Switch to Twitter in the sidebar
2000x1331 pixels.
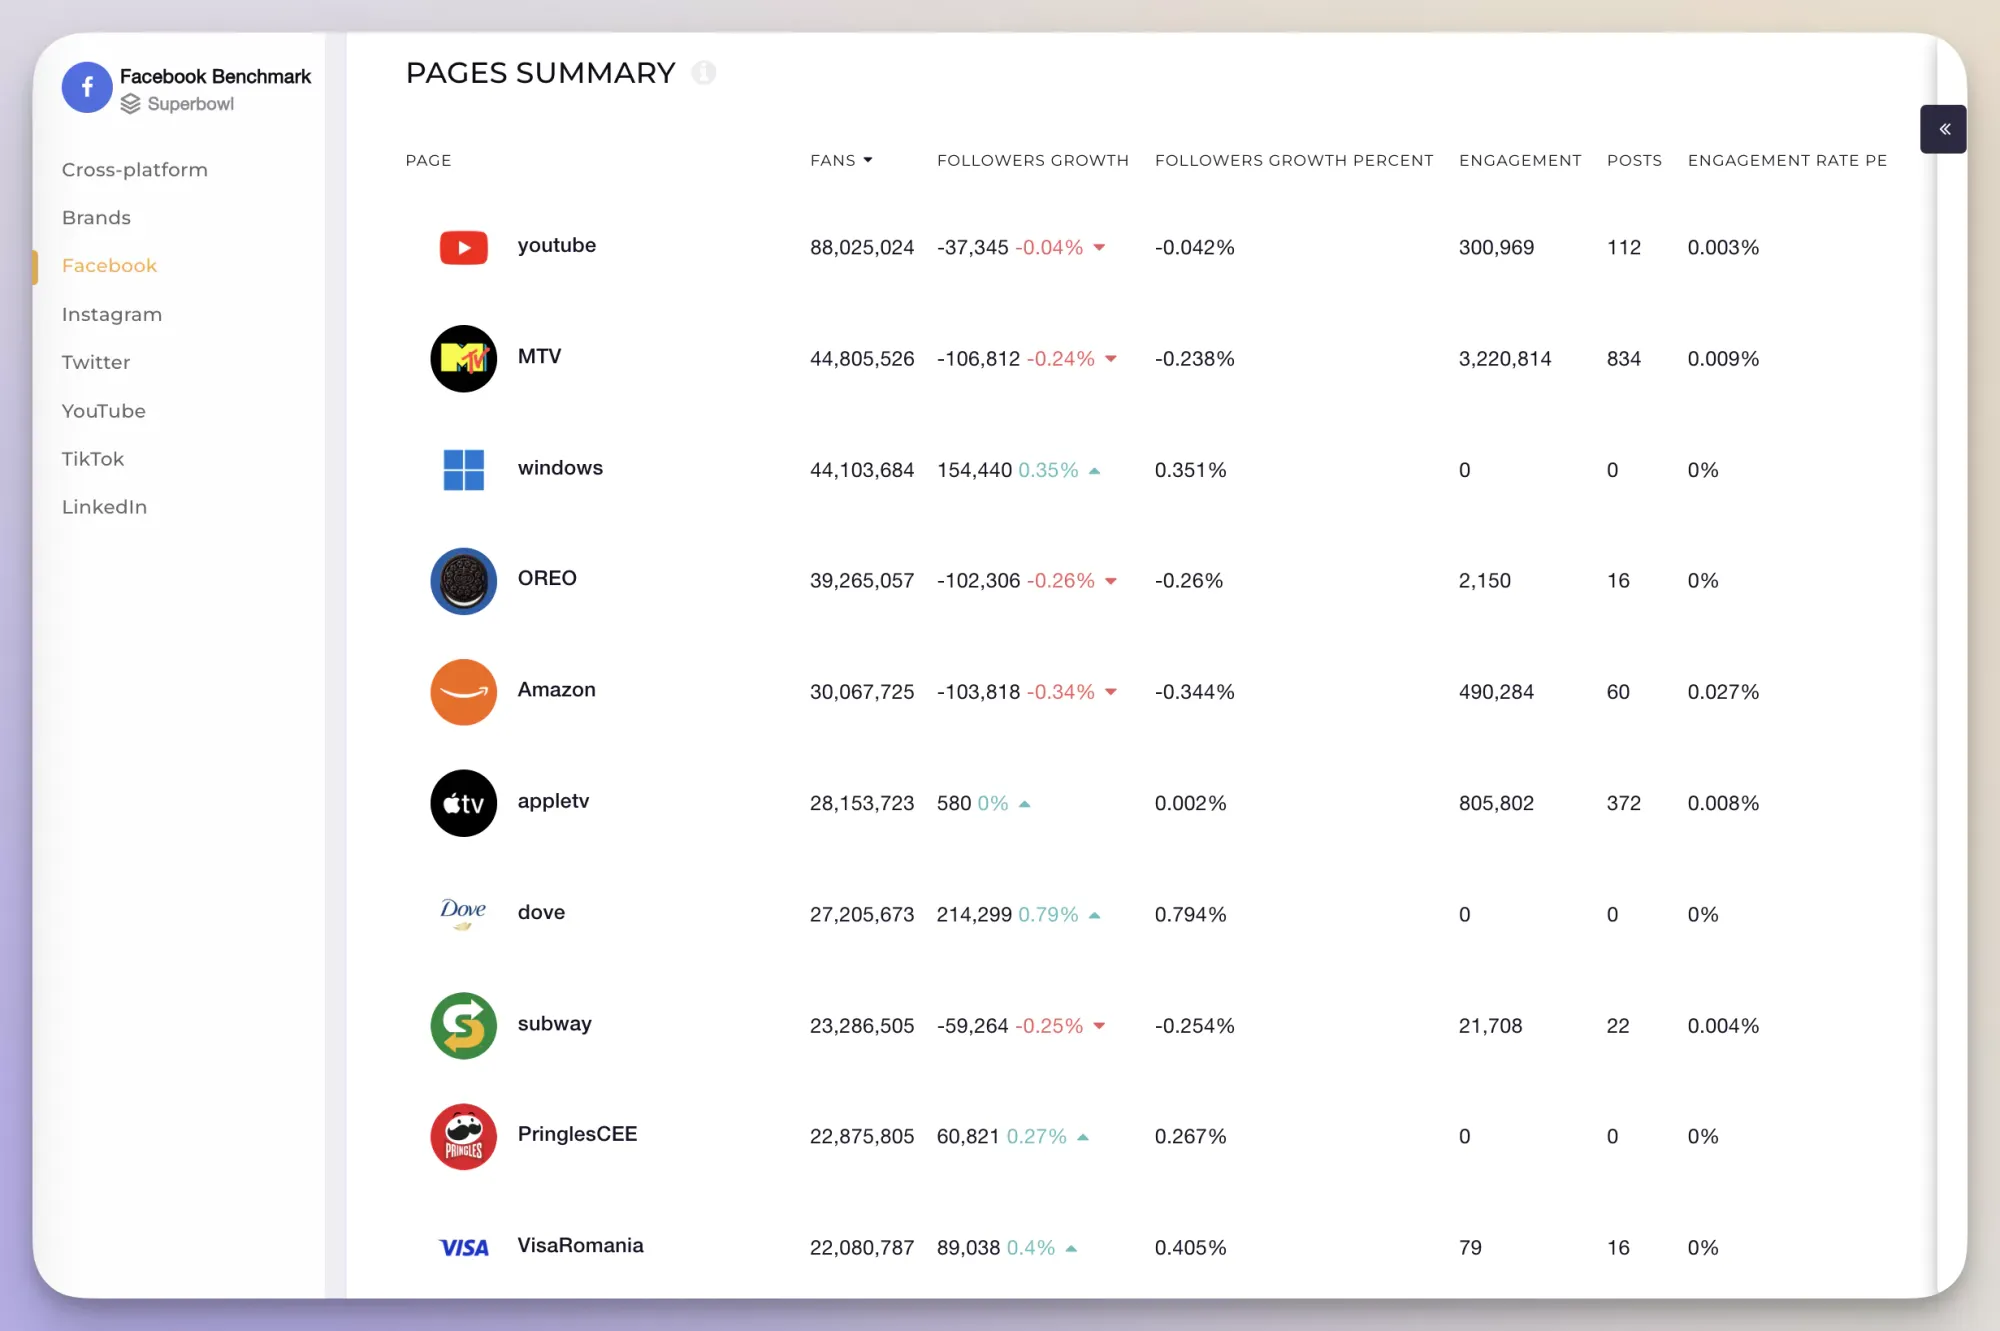96,362
